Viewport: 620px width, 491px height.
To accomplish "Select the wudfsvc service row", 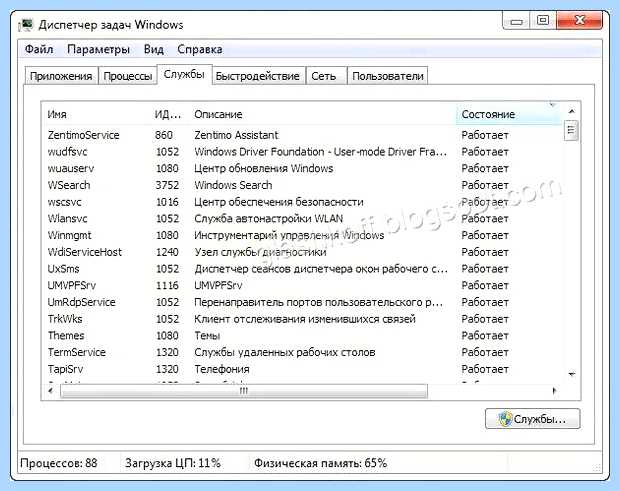I will click(x=302, y=152).
